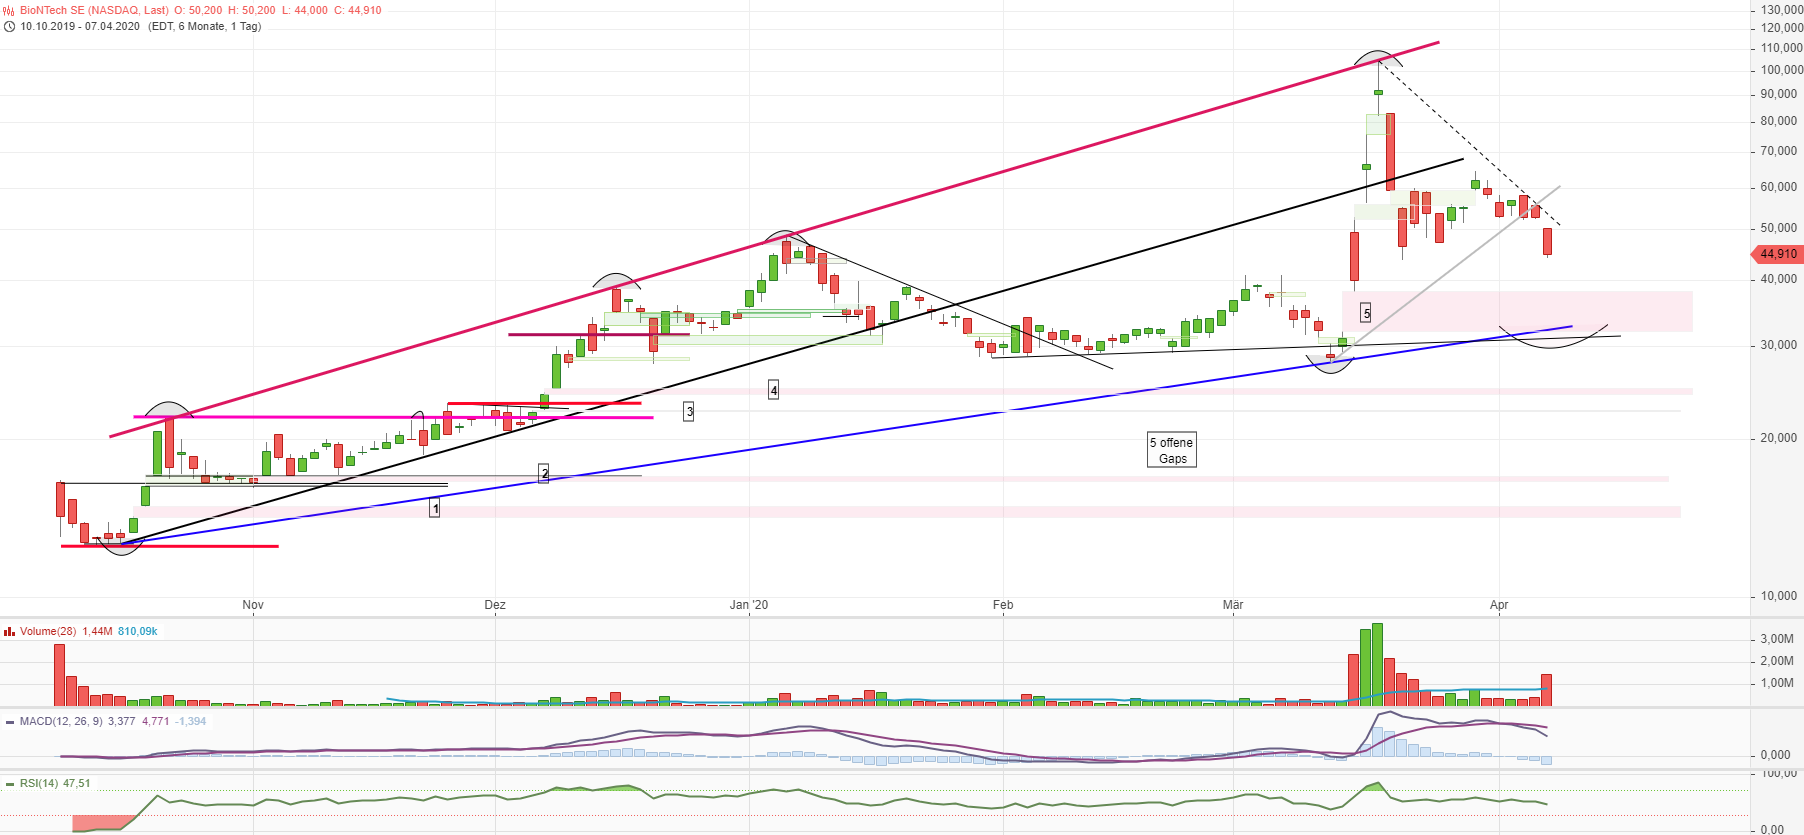Image resolution: width=1804 pixels, height=835 pixels.
Task: Click the RSI indicator line icon
Action: click(x=9, y=784)
